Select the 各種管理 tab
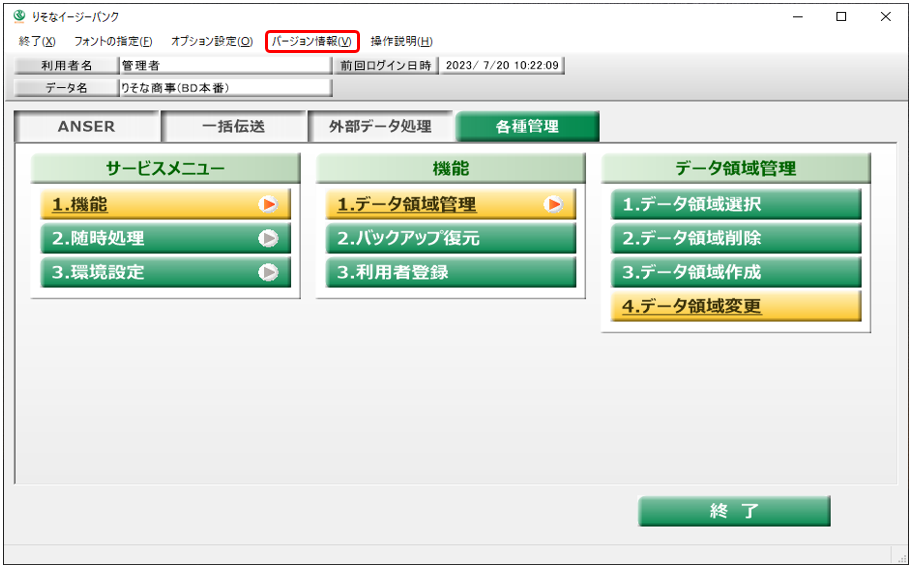Screen dimensions: 913x569 point(528,126)
